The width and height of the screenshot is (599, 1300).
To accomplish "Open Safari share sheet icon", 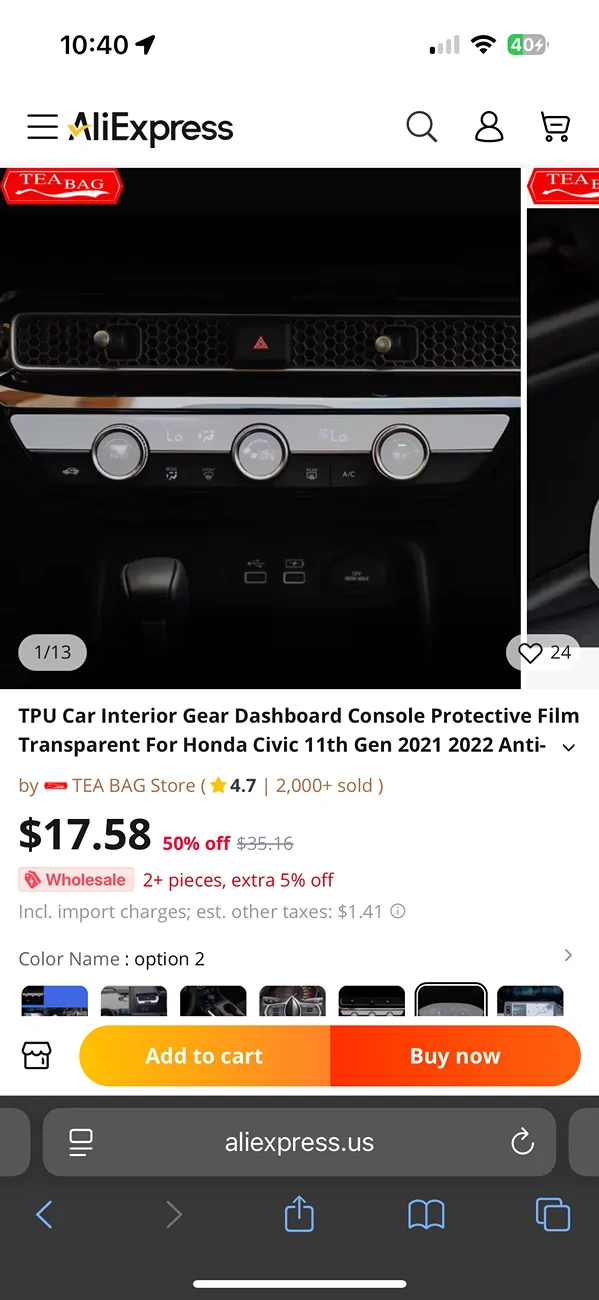I will pyautogui.click(x=299, y=1214).
